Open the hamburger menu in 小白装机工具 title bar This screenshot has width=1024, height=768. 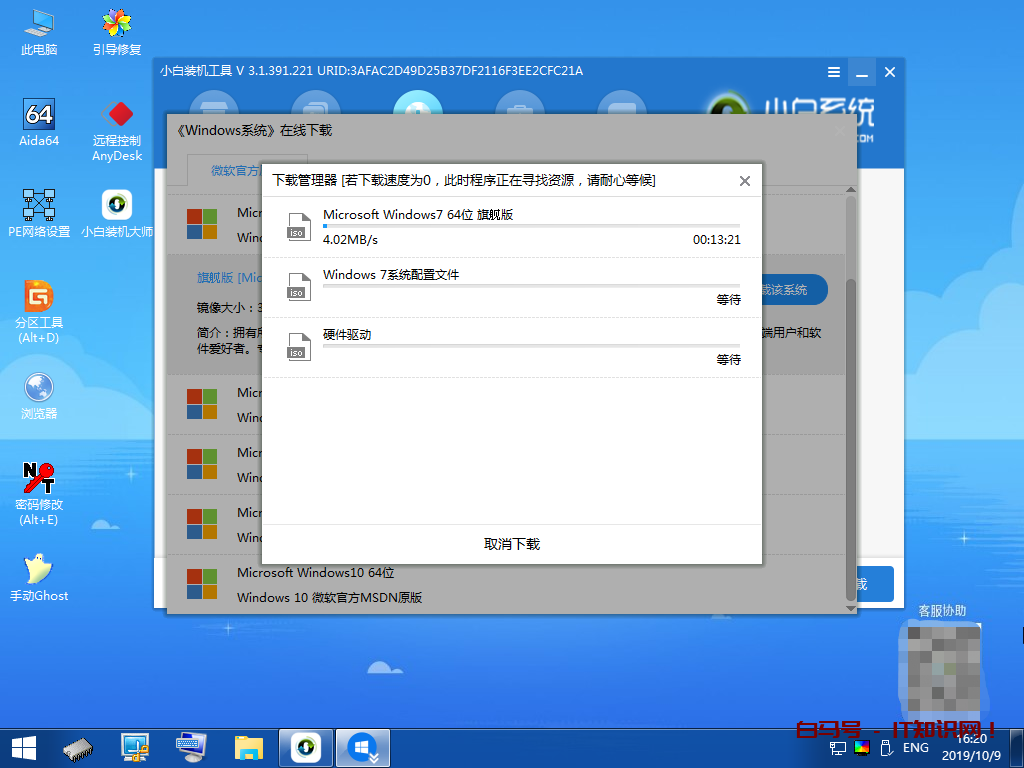pos(834,72)
